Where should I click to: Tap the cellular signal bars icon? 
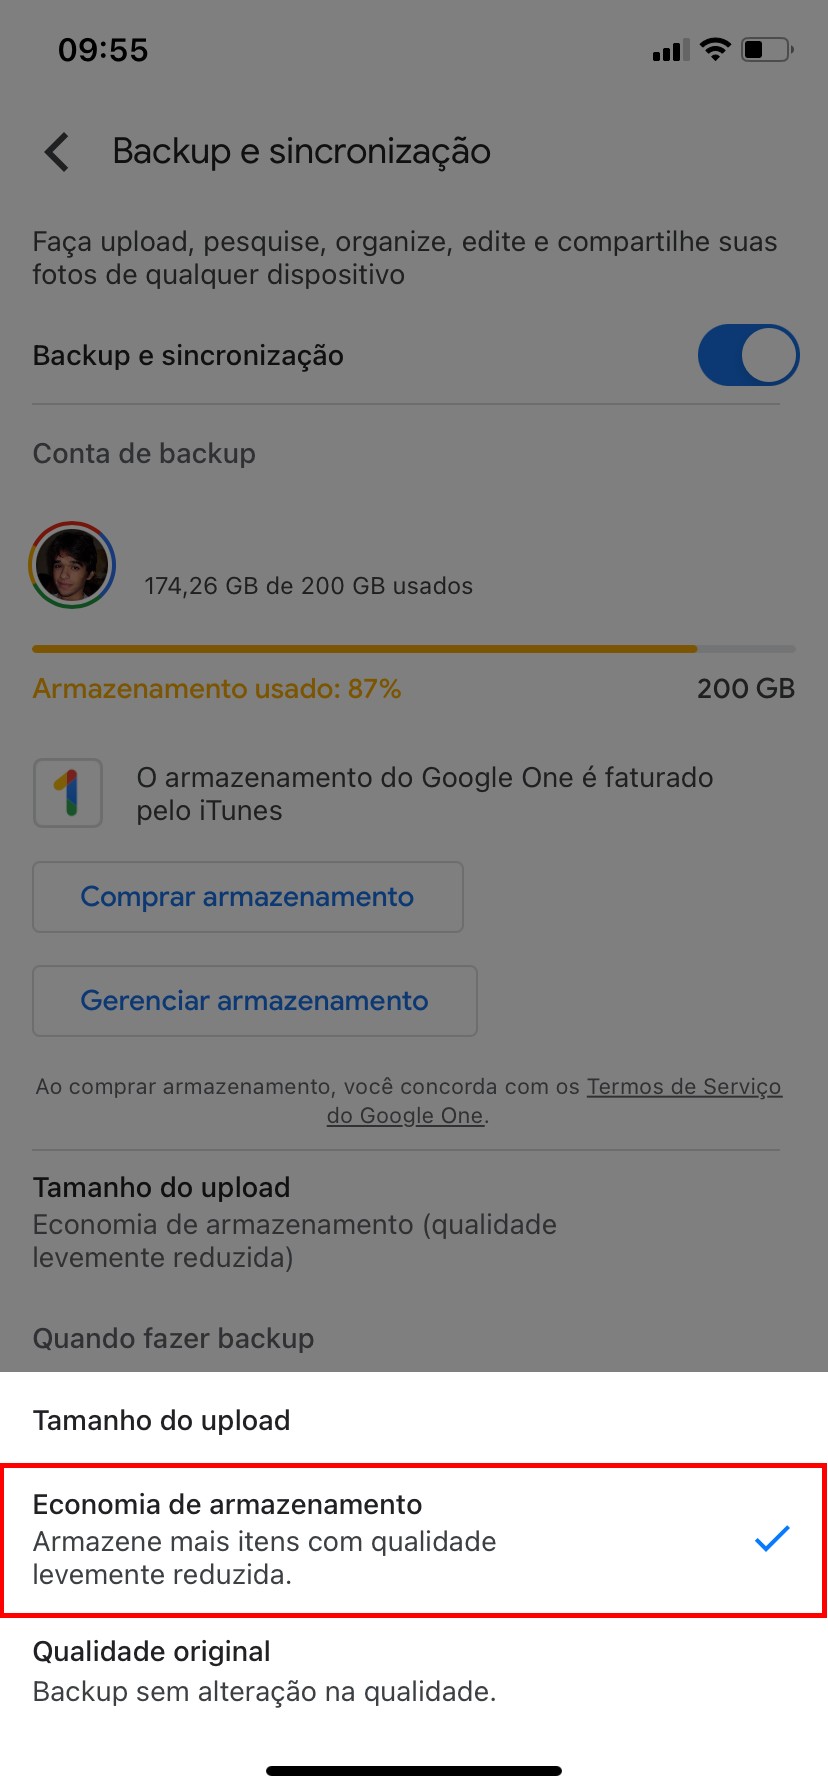coord(670,51)
